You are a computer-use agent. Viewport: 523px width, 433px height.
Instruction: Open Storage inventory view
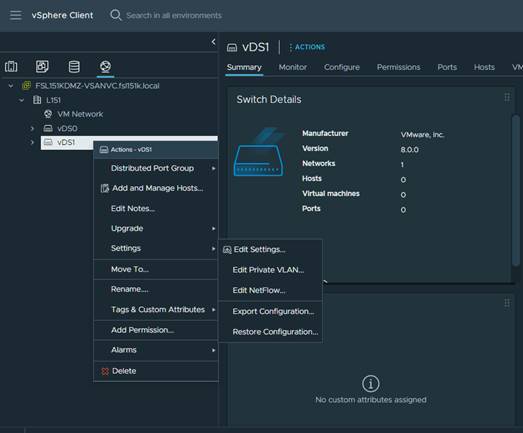click(74, 66)
